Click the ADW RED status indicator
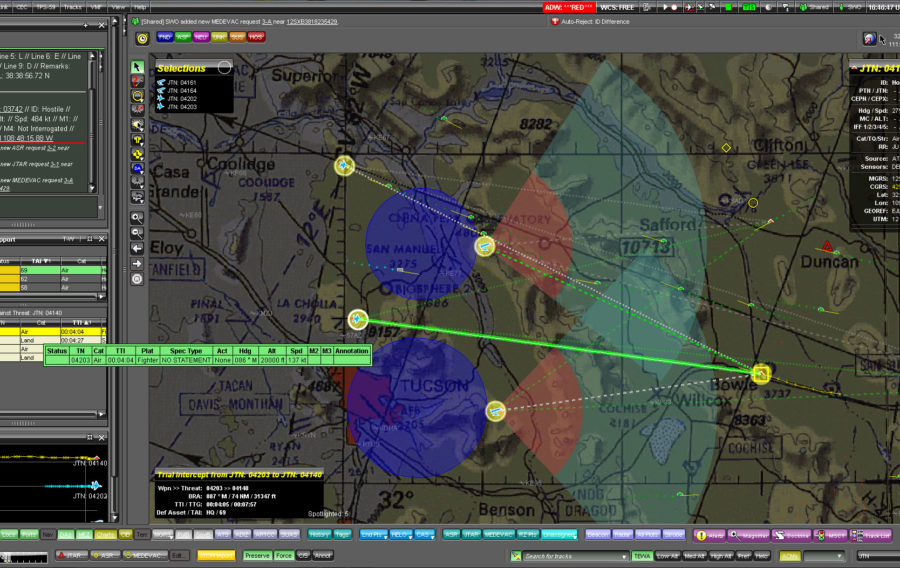This screenshot has height=568, width=900. tap(569, 7)
